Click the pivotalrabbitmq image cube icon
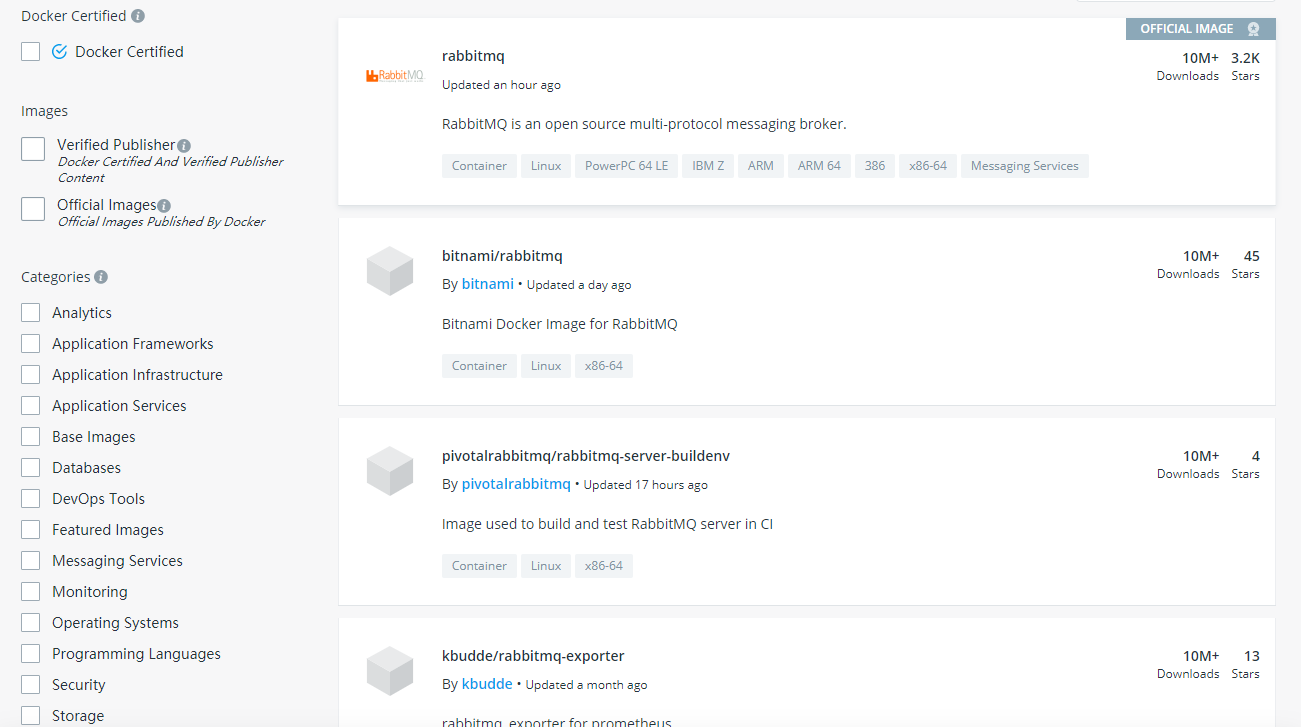 [390, 471]
